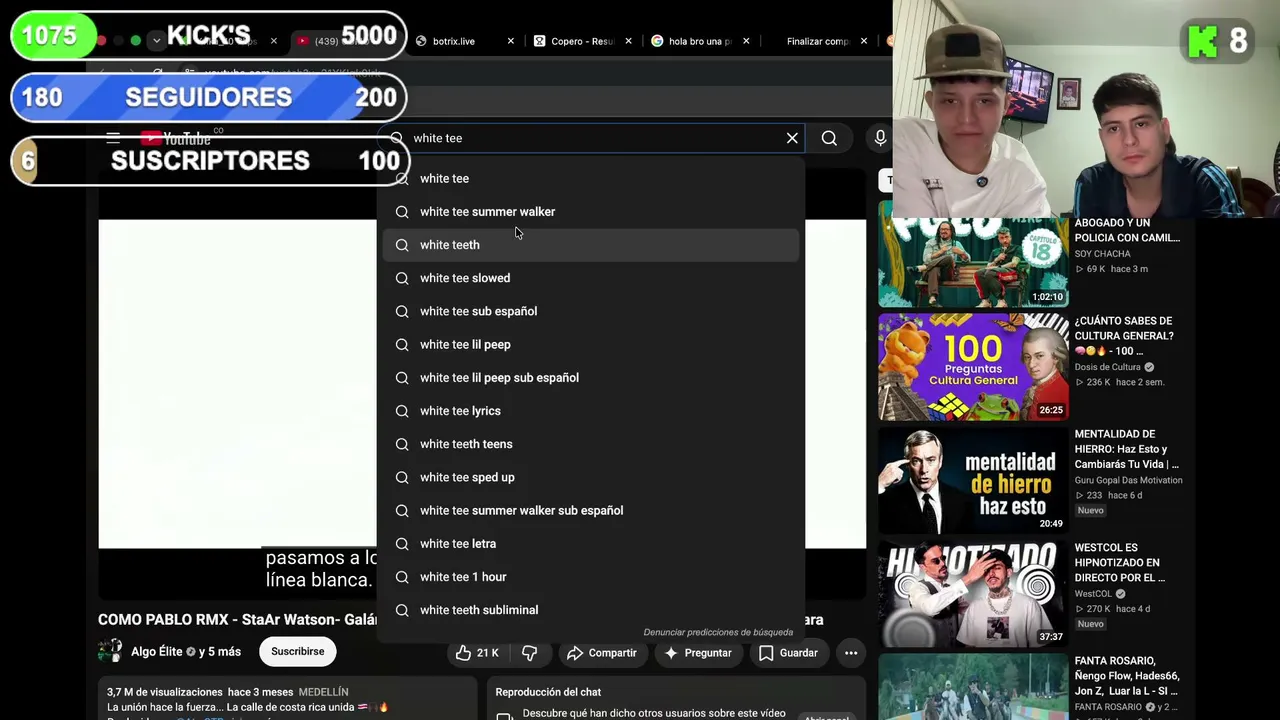
Task: Open title '¿CUÁNTO SABES DE CULTURA GENERAL?'
Action: [1124, 336]
